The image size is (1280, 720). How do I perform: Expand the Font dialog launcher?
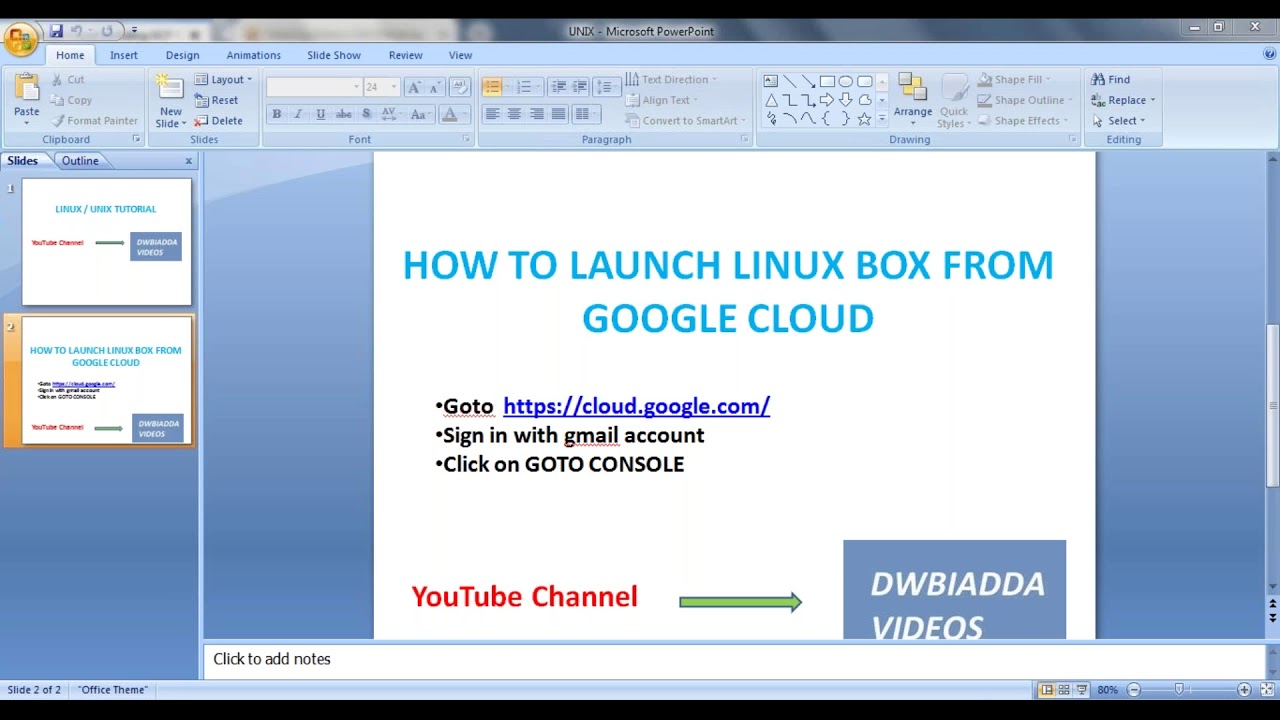click(x=466, y=139)
